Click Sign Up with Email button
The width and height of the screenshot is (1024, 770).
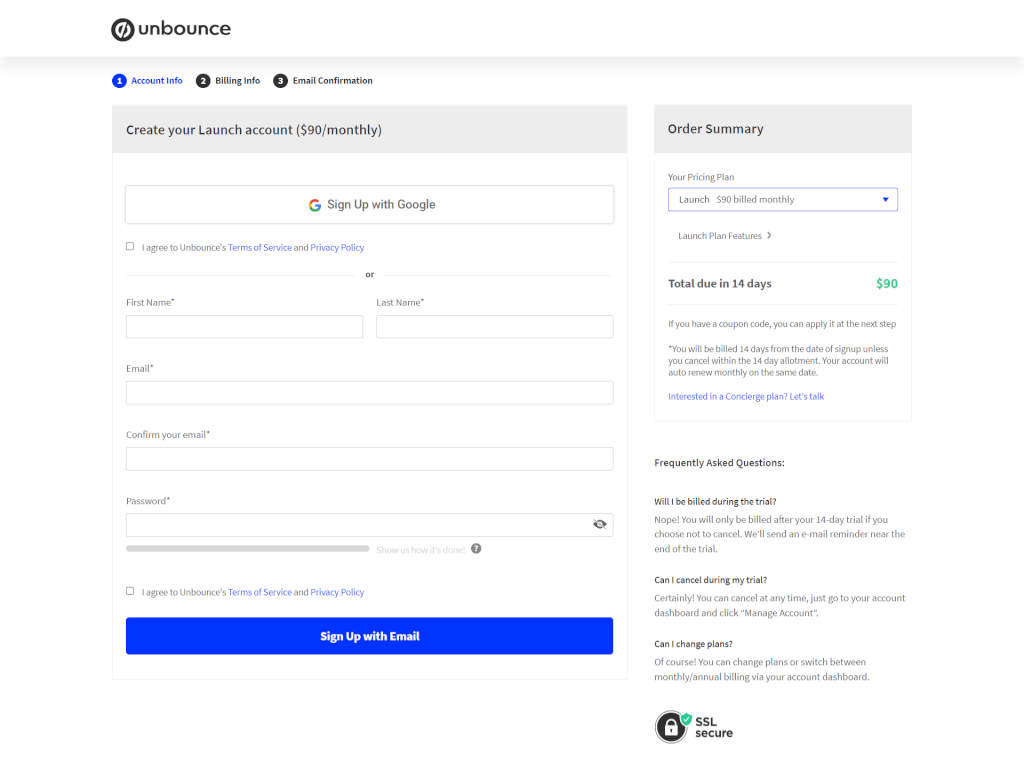pyautogui.click(x=370, y=635)
